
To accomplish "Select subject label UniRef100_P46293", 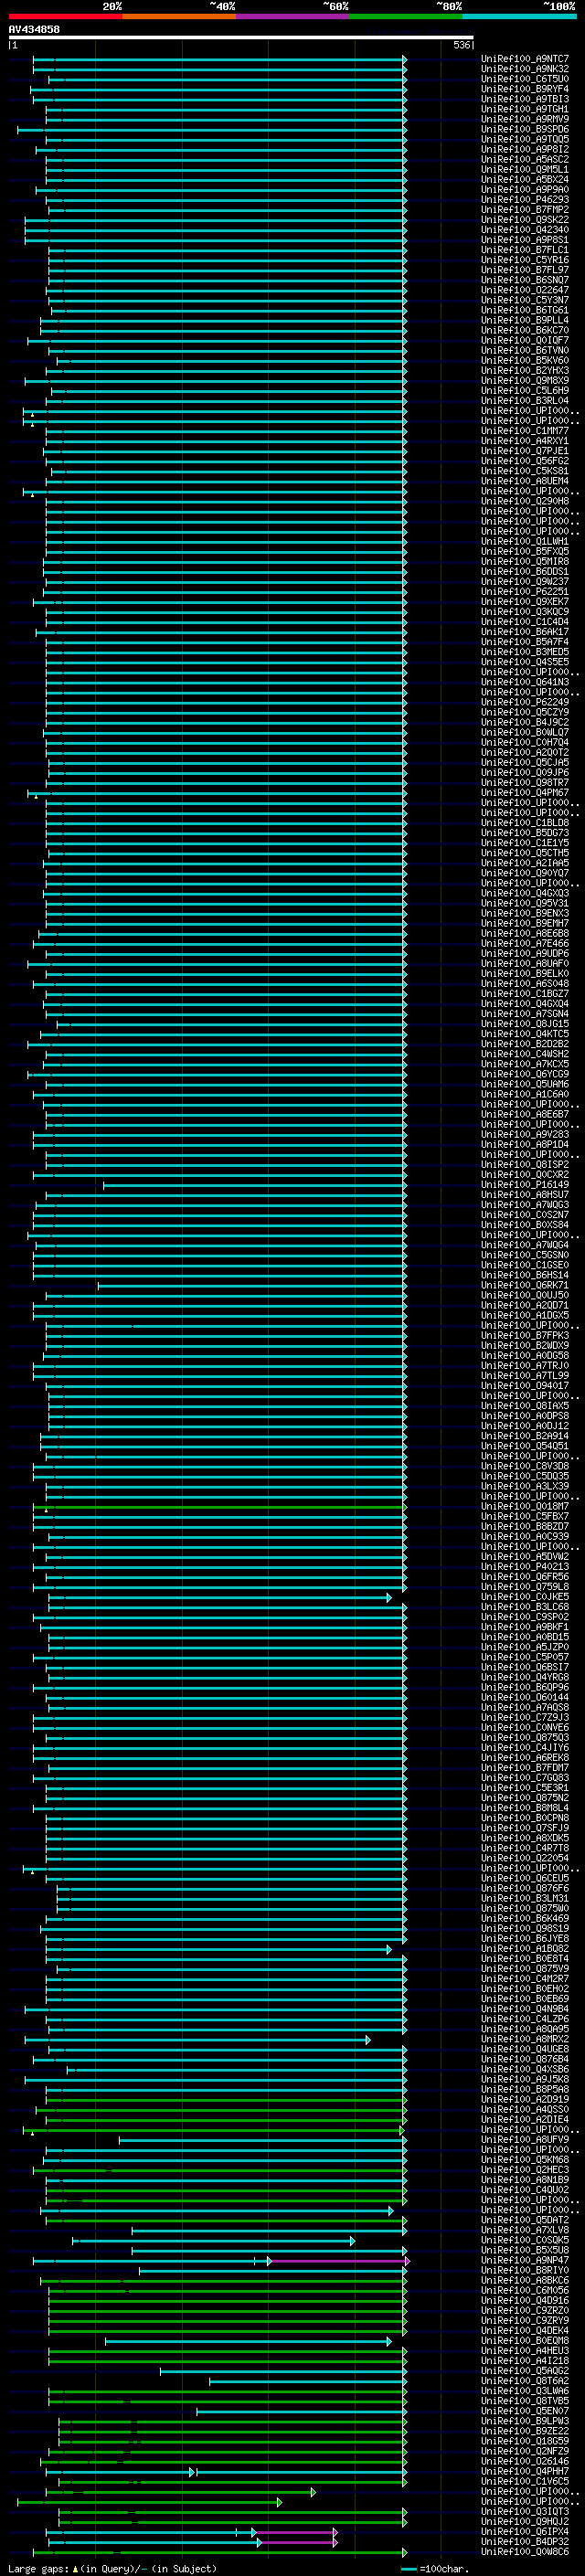I will pos(525,200).
